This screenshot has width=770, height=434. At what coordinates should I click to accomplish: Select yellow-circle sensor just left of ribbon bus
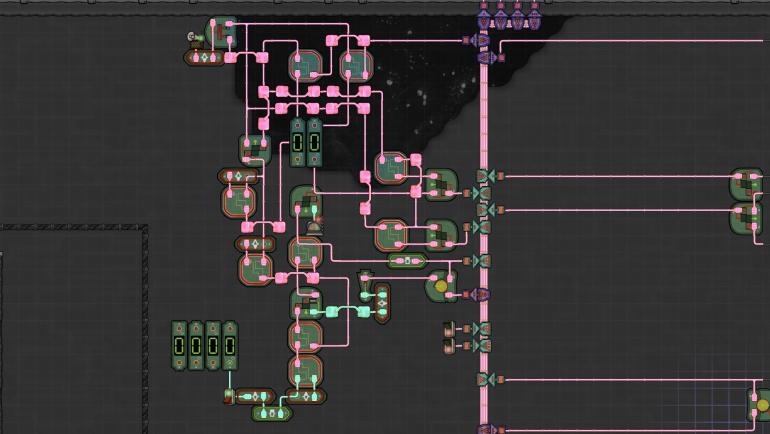point(441,286)
